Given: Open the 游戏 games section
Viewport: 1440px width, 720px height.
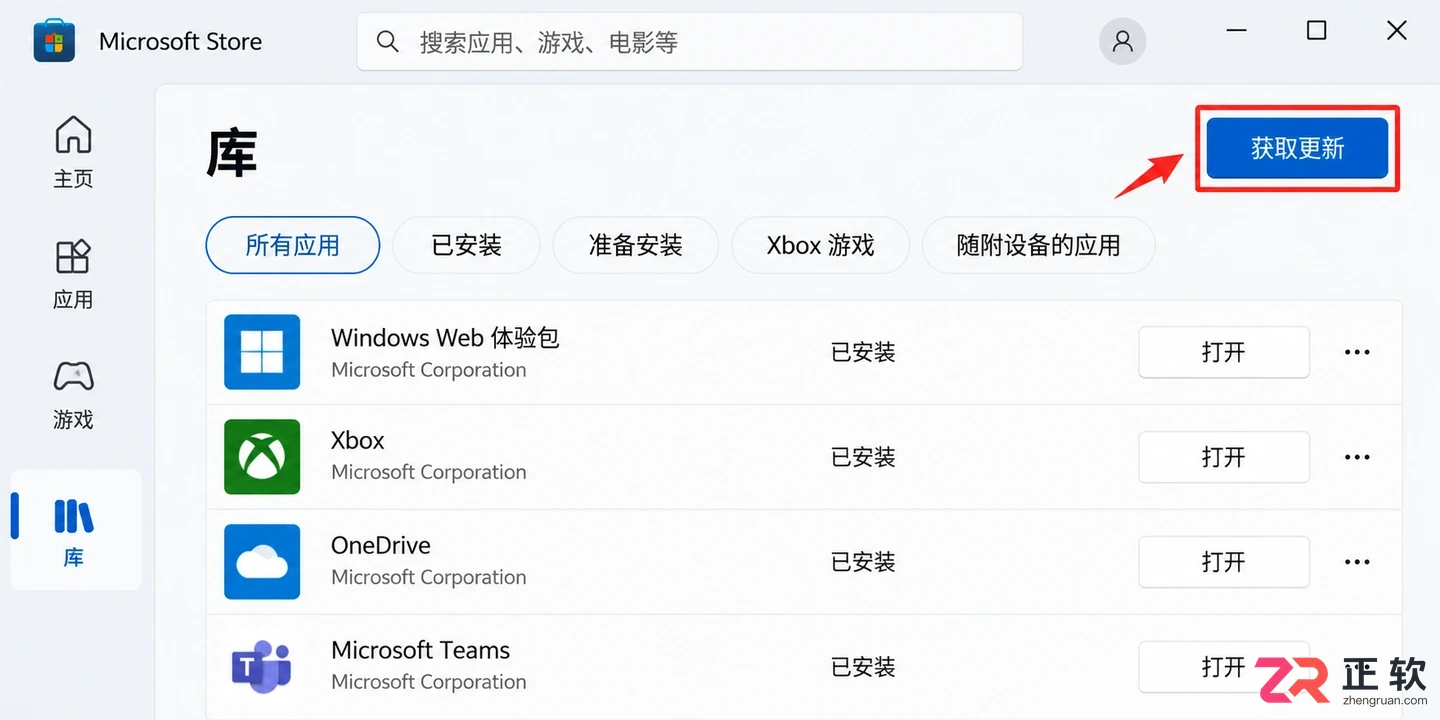Looking at the screenshot, I should tap(73, 395).
